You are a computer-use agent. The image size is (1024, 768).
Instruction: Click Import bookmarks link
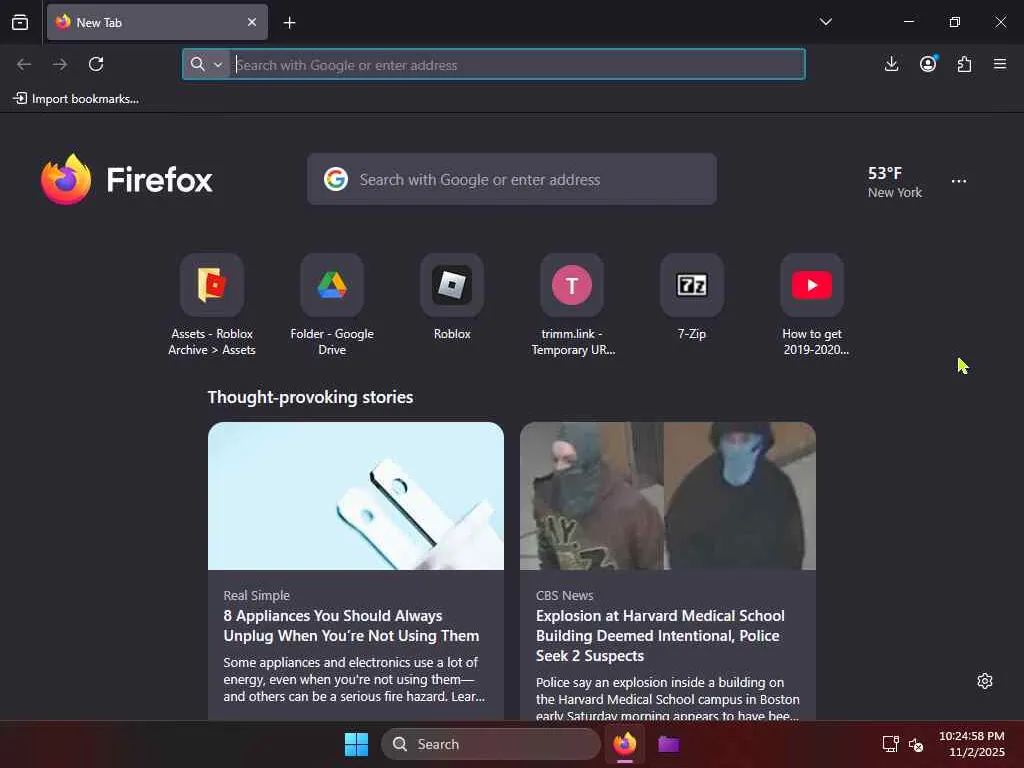(76, 99)
